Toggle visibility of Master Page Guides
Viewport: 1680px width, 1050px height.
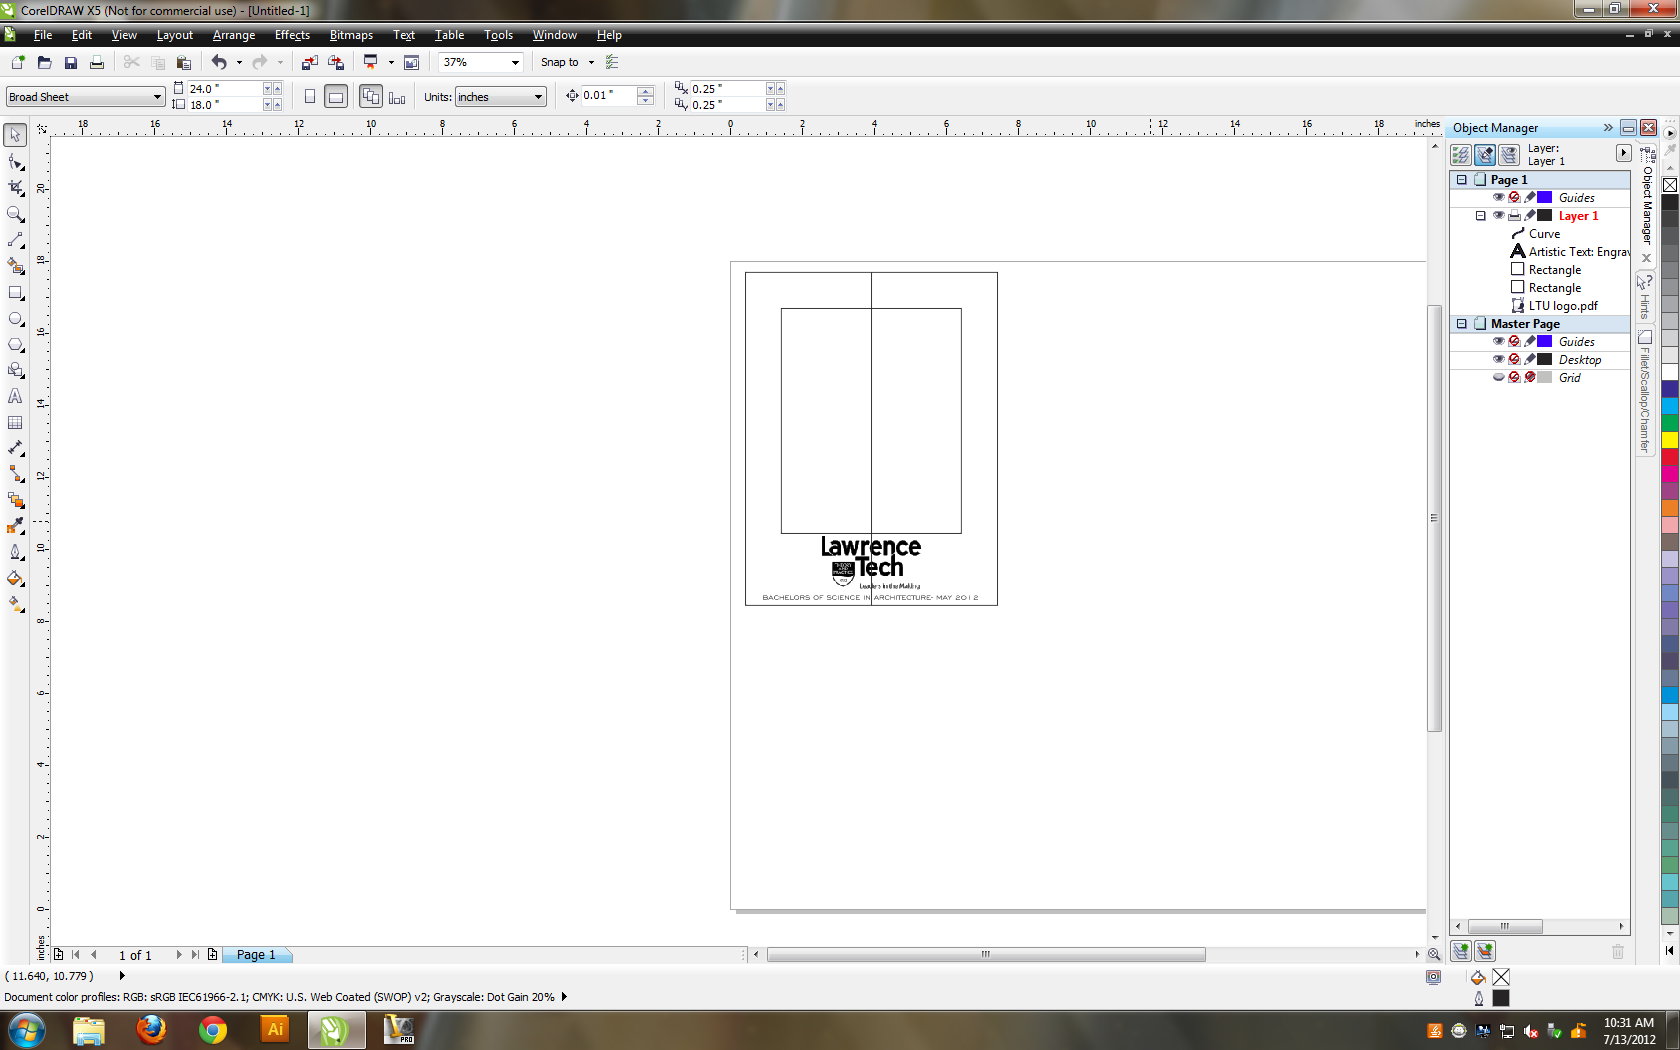(x=1498, y=341)
